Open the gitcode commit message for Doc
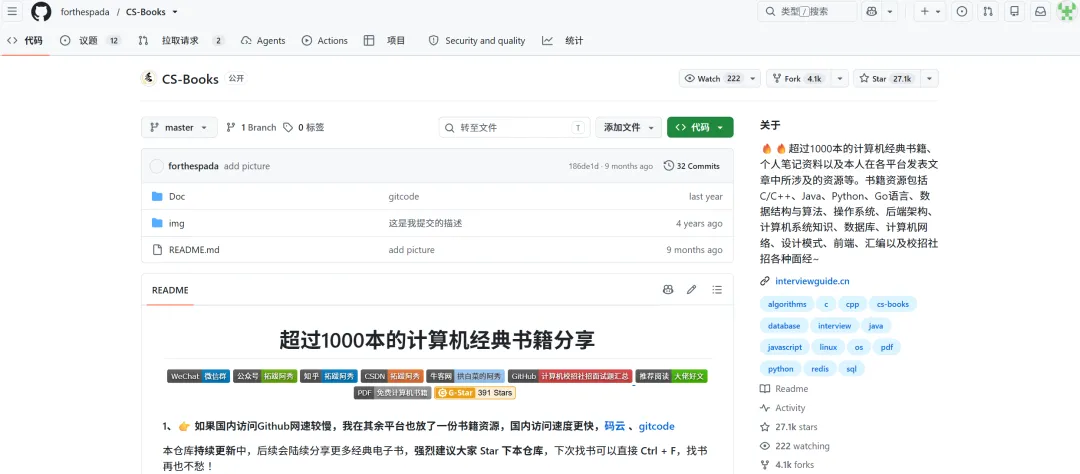This screenshot has width=1080, height=474. pyautogui.click(x=404, y=196)
